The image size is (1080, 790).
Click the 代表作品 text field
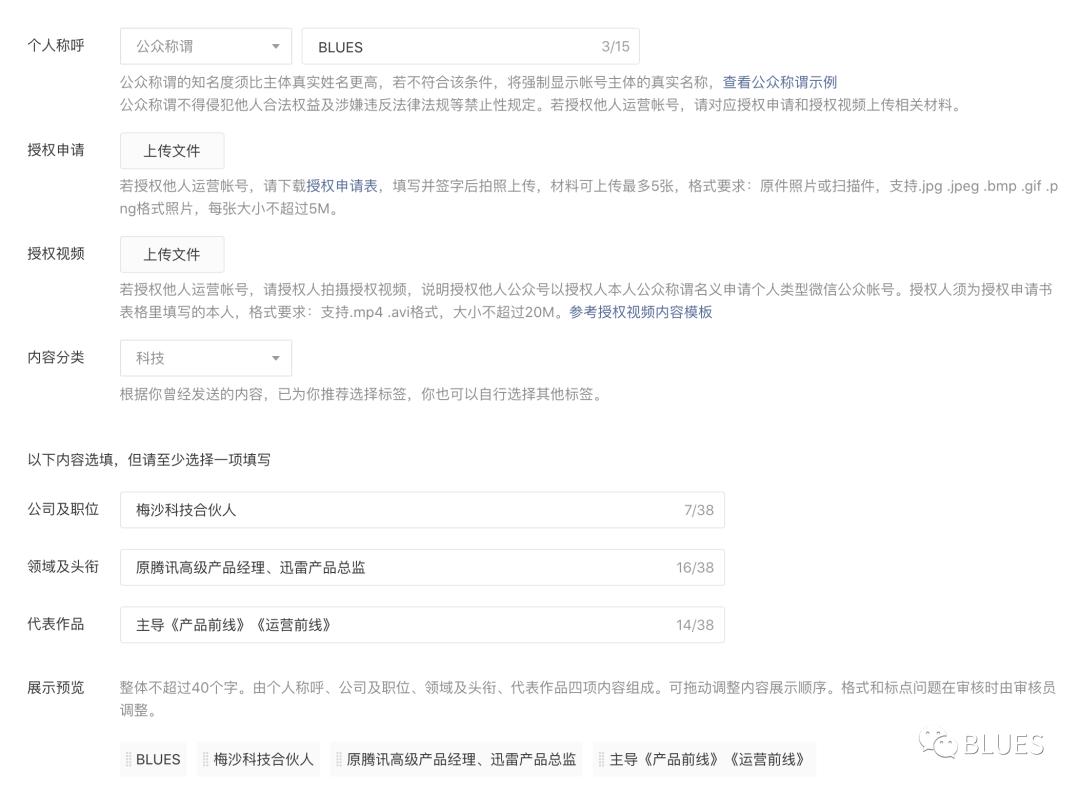[420, 625]
